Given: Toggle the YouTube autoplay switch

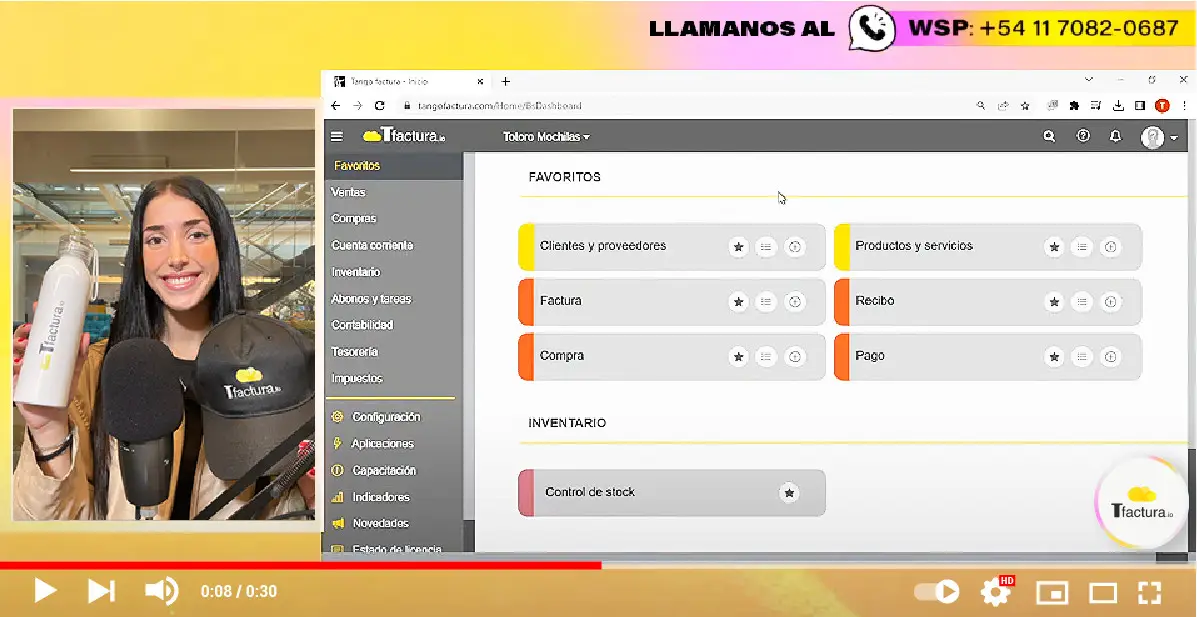Looking at the screenshot, I should click(937, 591).
